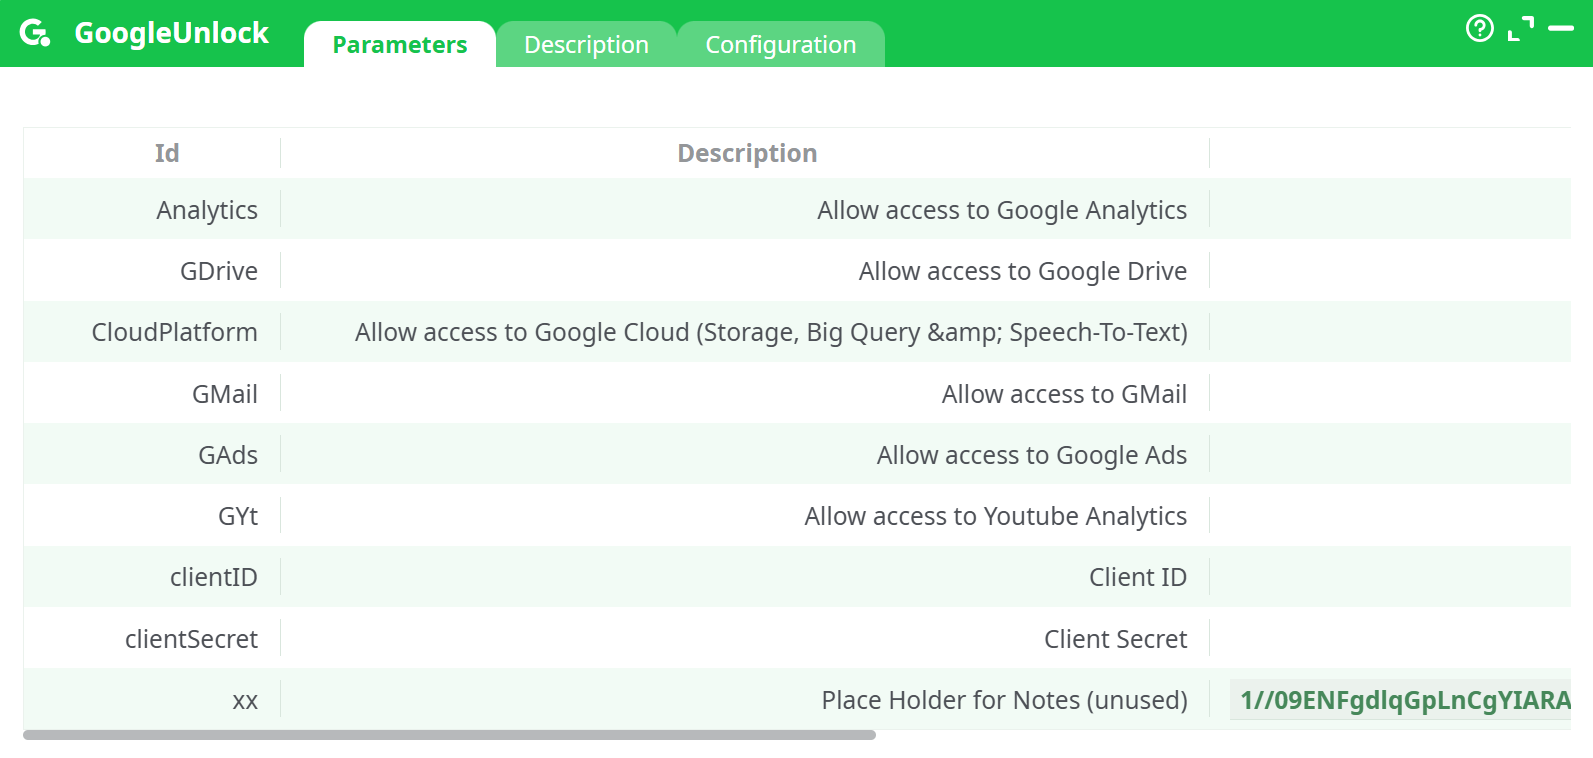The image size is (1593, 758).
Task: Open the help question mark icon
Action: coord(1479,28)
